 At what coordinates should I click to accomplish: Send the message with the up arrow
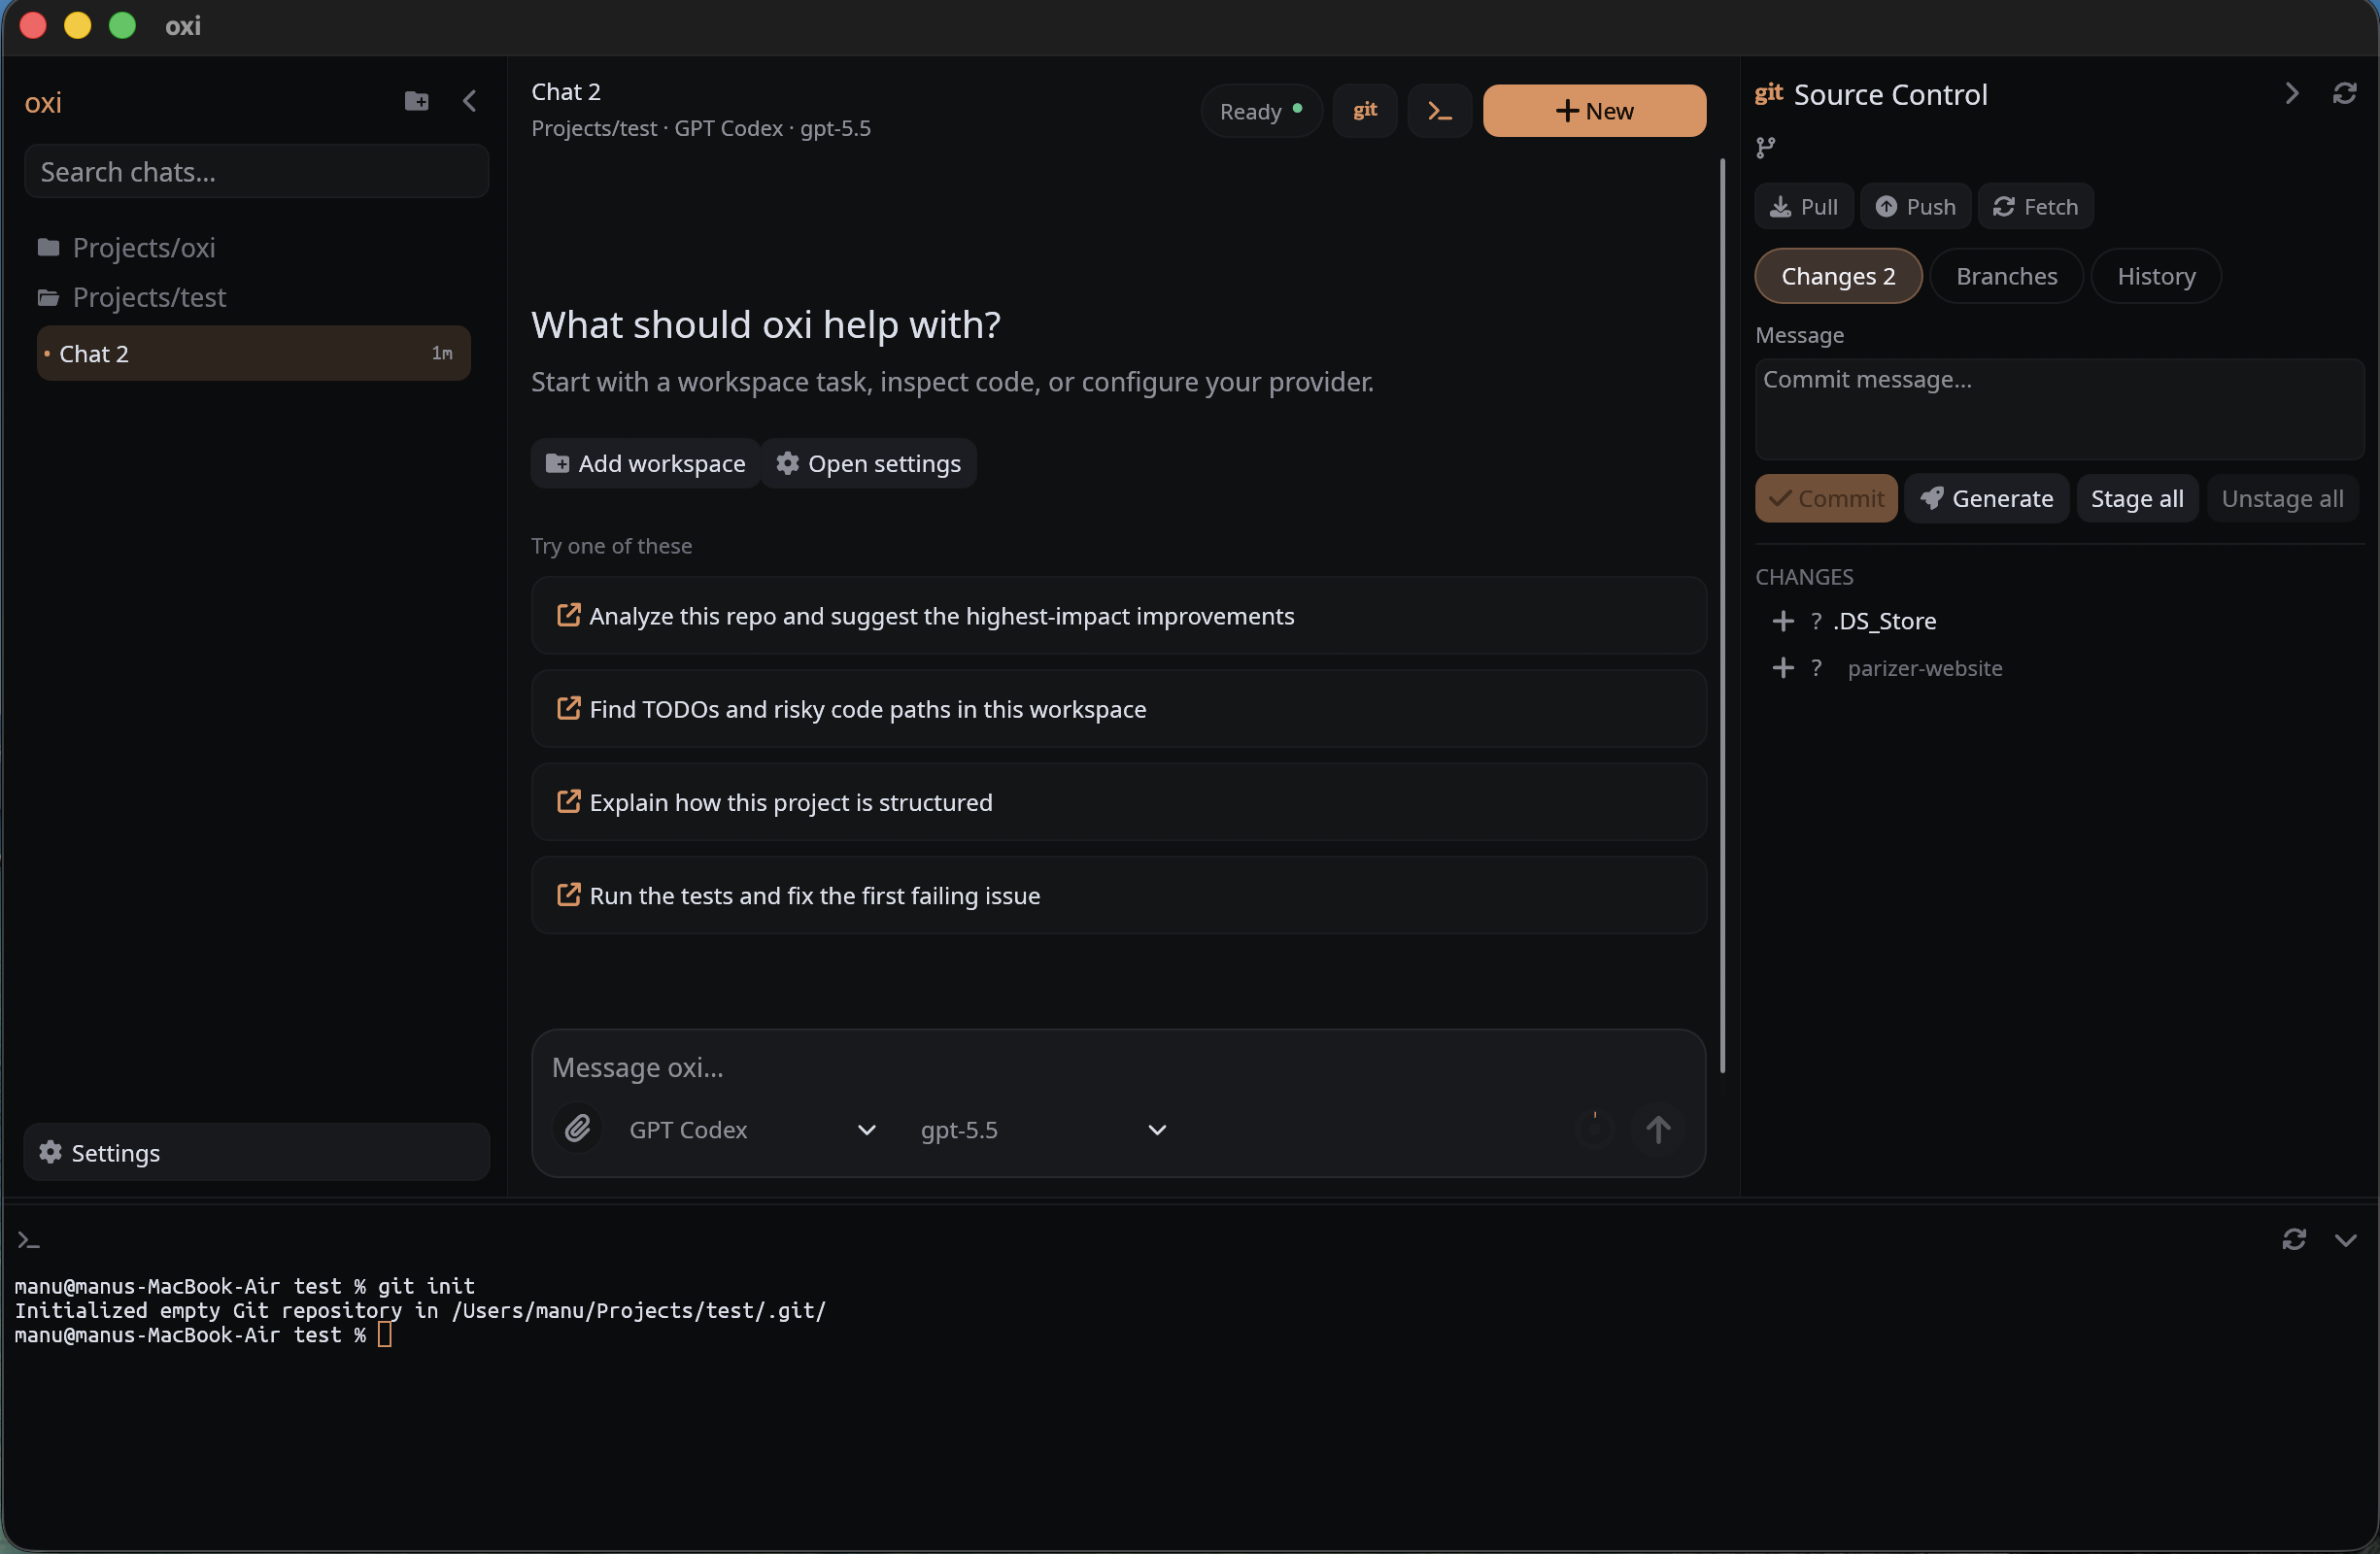[1658, 1130]
